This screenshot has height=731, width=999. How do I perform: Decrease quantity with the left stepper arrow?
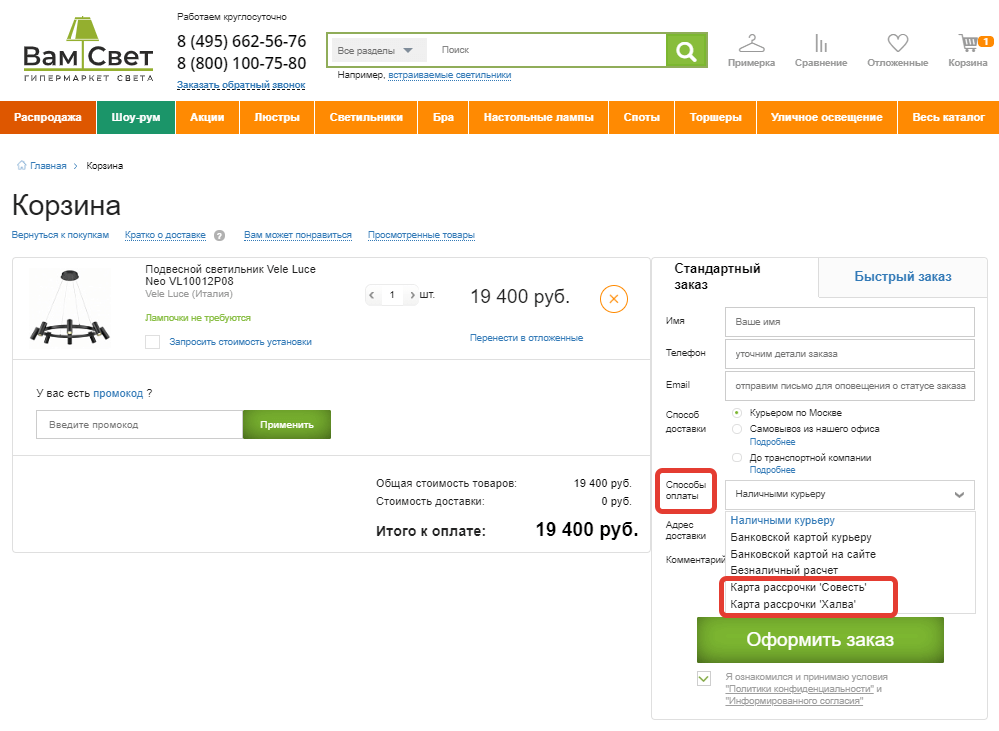click(373, 295)
